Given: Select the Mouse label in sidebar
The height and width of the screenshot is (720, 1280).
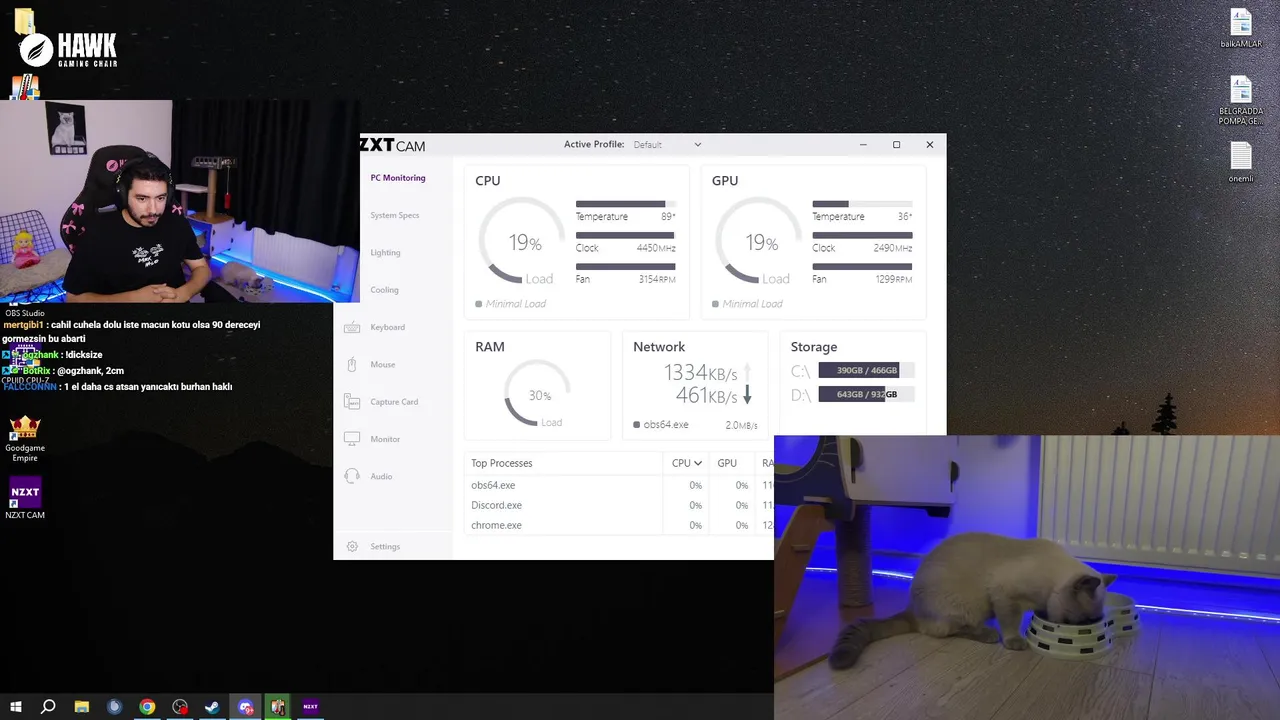Looking at the screenshot, I should (383, 365).
